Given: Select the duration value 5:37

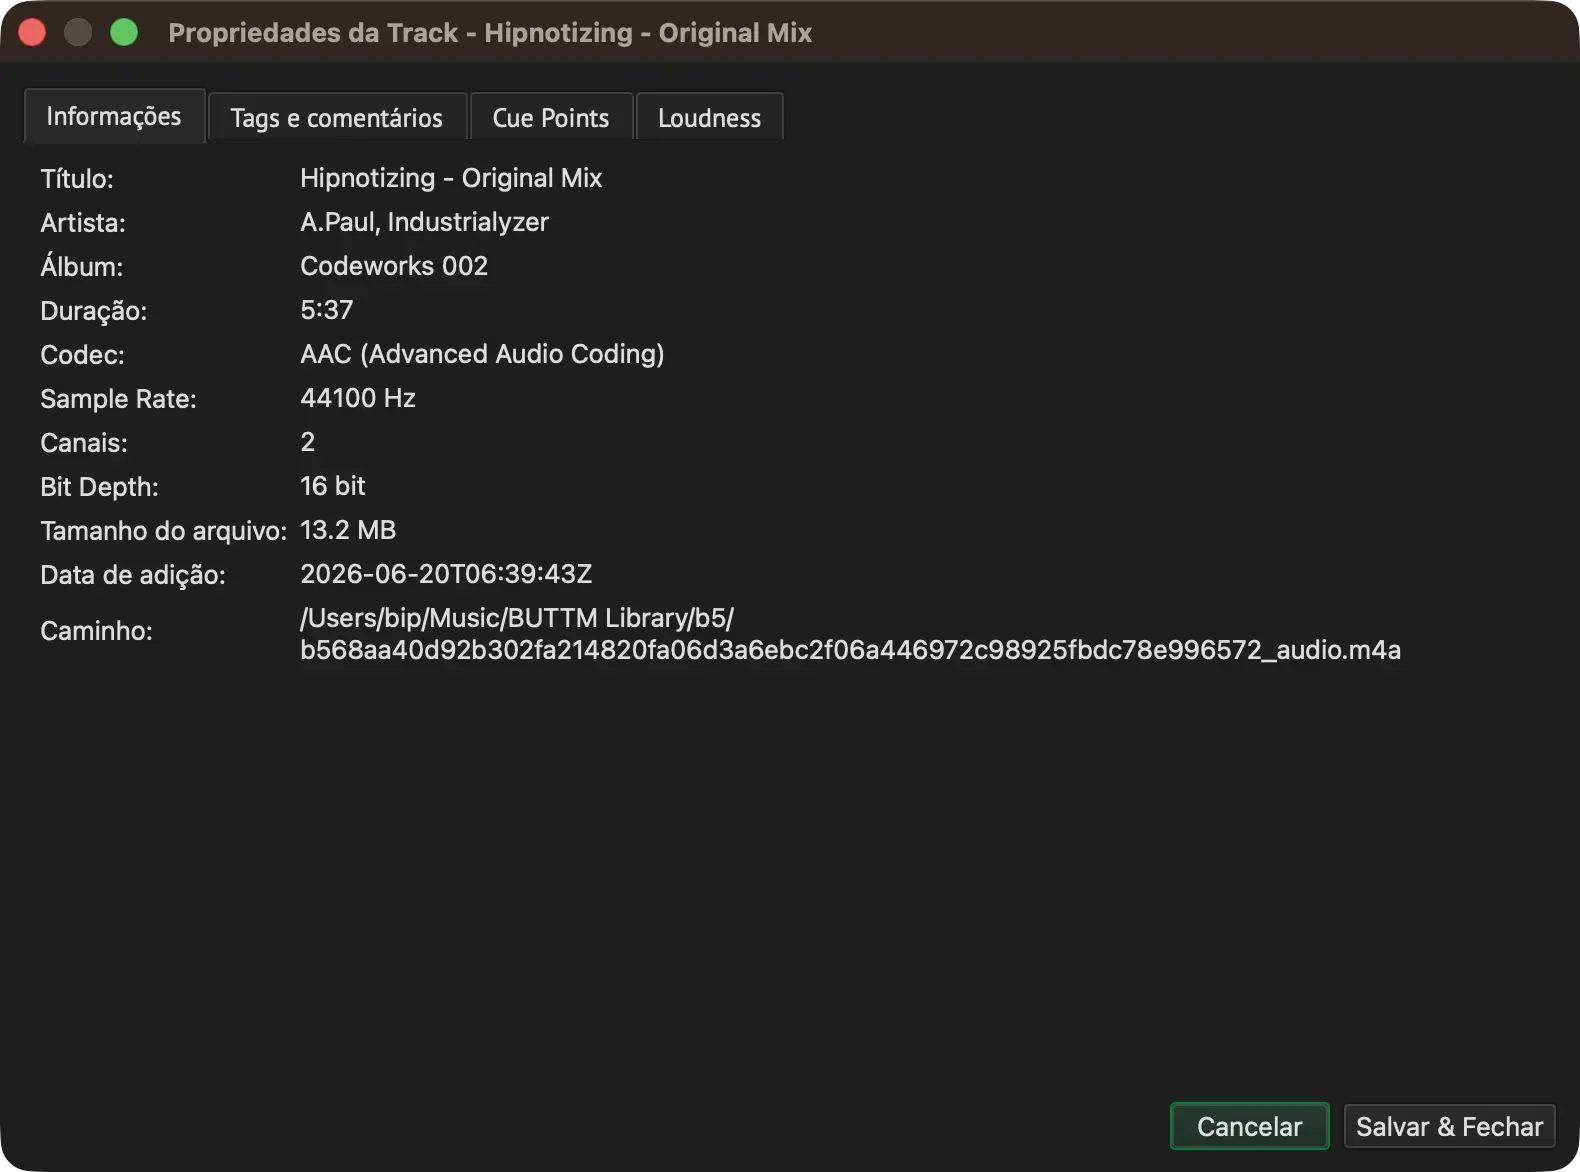Looking at the screenshot, I should coord(327,310).
